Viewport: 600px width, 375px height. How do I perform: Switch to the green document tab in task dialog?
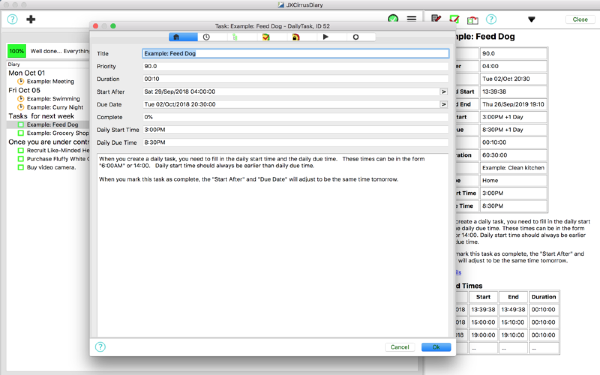point(235,37)
